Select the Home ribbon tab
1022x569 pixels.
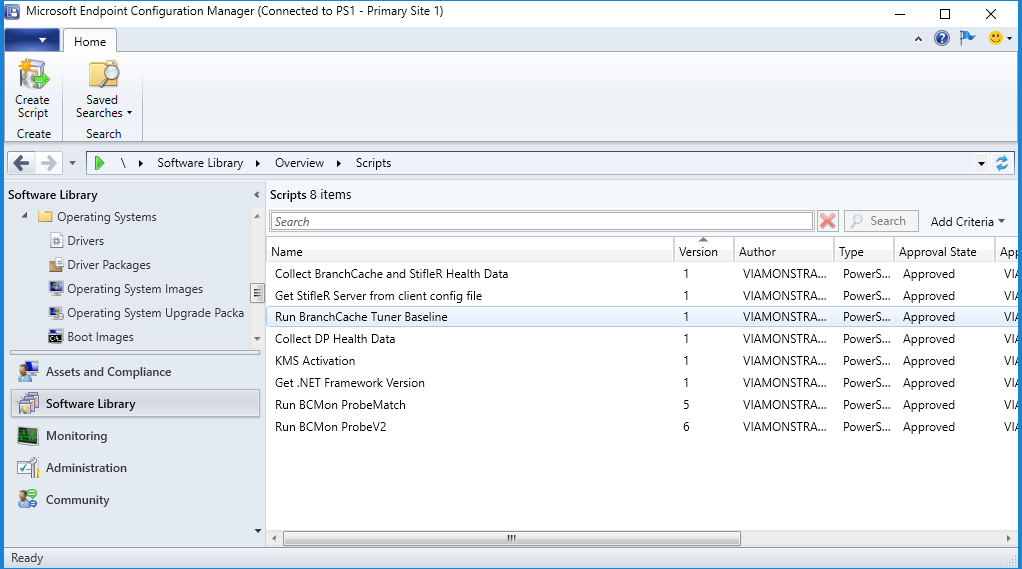90,42
